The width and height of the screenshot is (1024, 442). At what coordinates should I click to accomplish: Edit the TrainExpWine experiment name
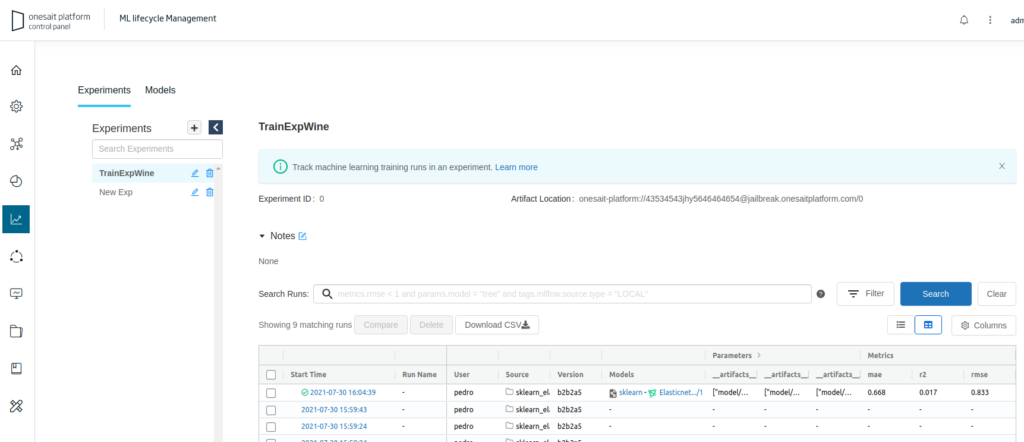point(195,174)
